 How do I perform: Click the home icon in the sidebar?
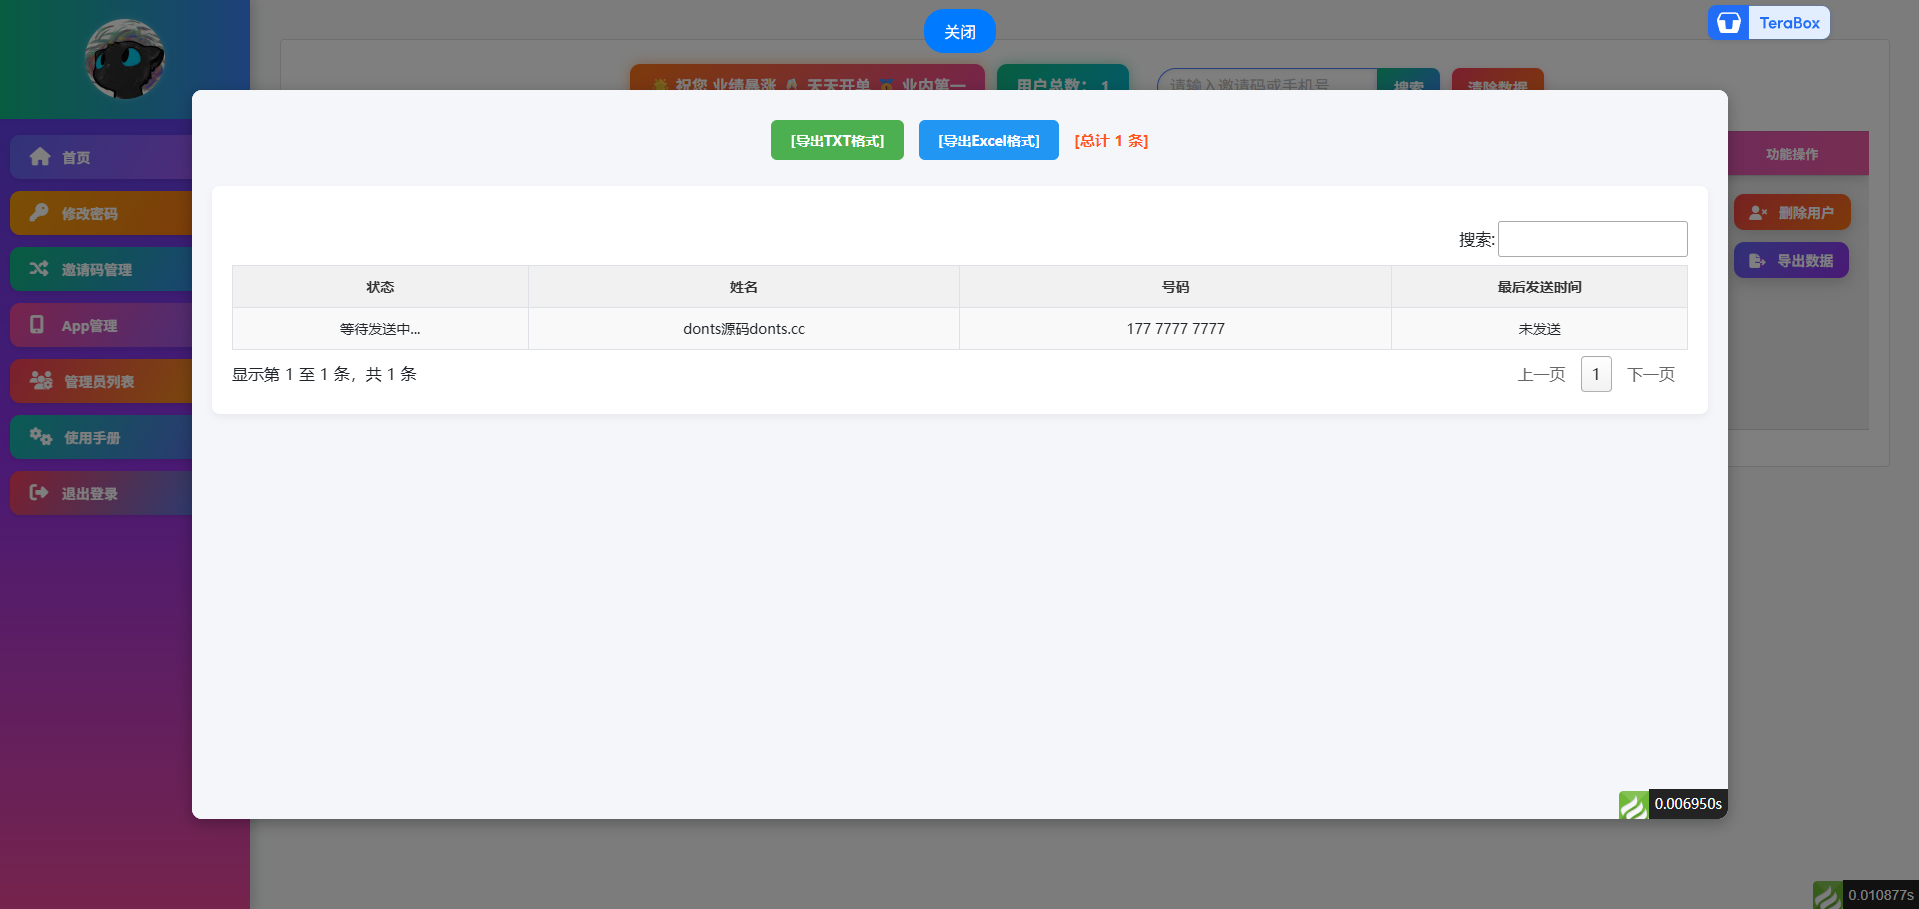click(x=40, y=157)
